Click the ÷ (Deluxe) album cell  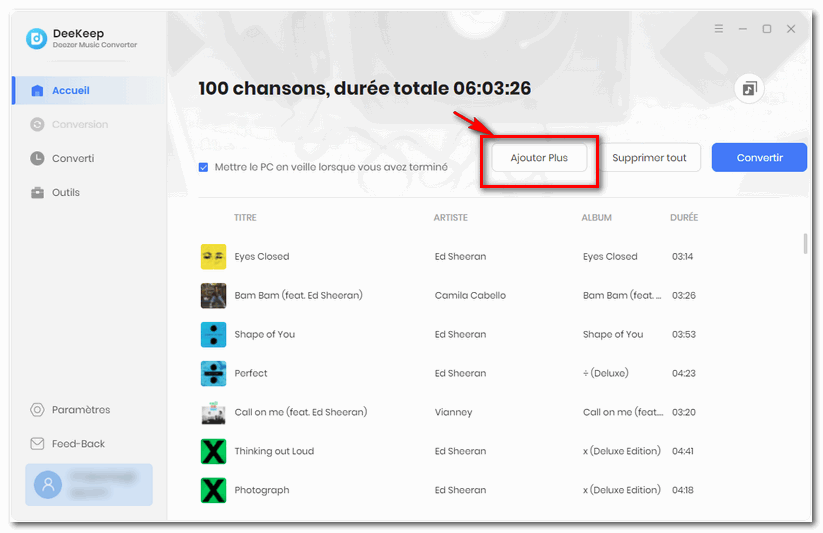[x=606, y=373]
